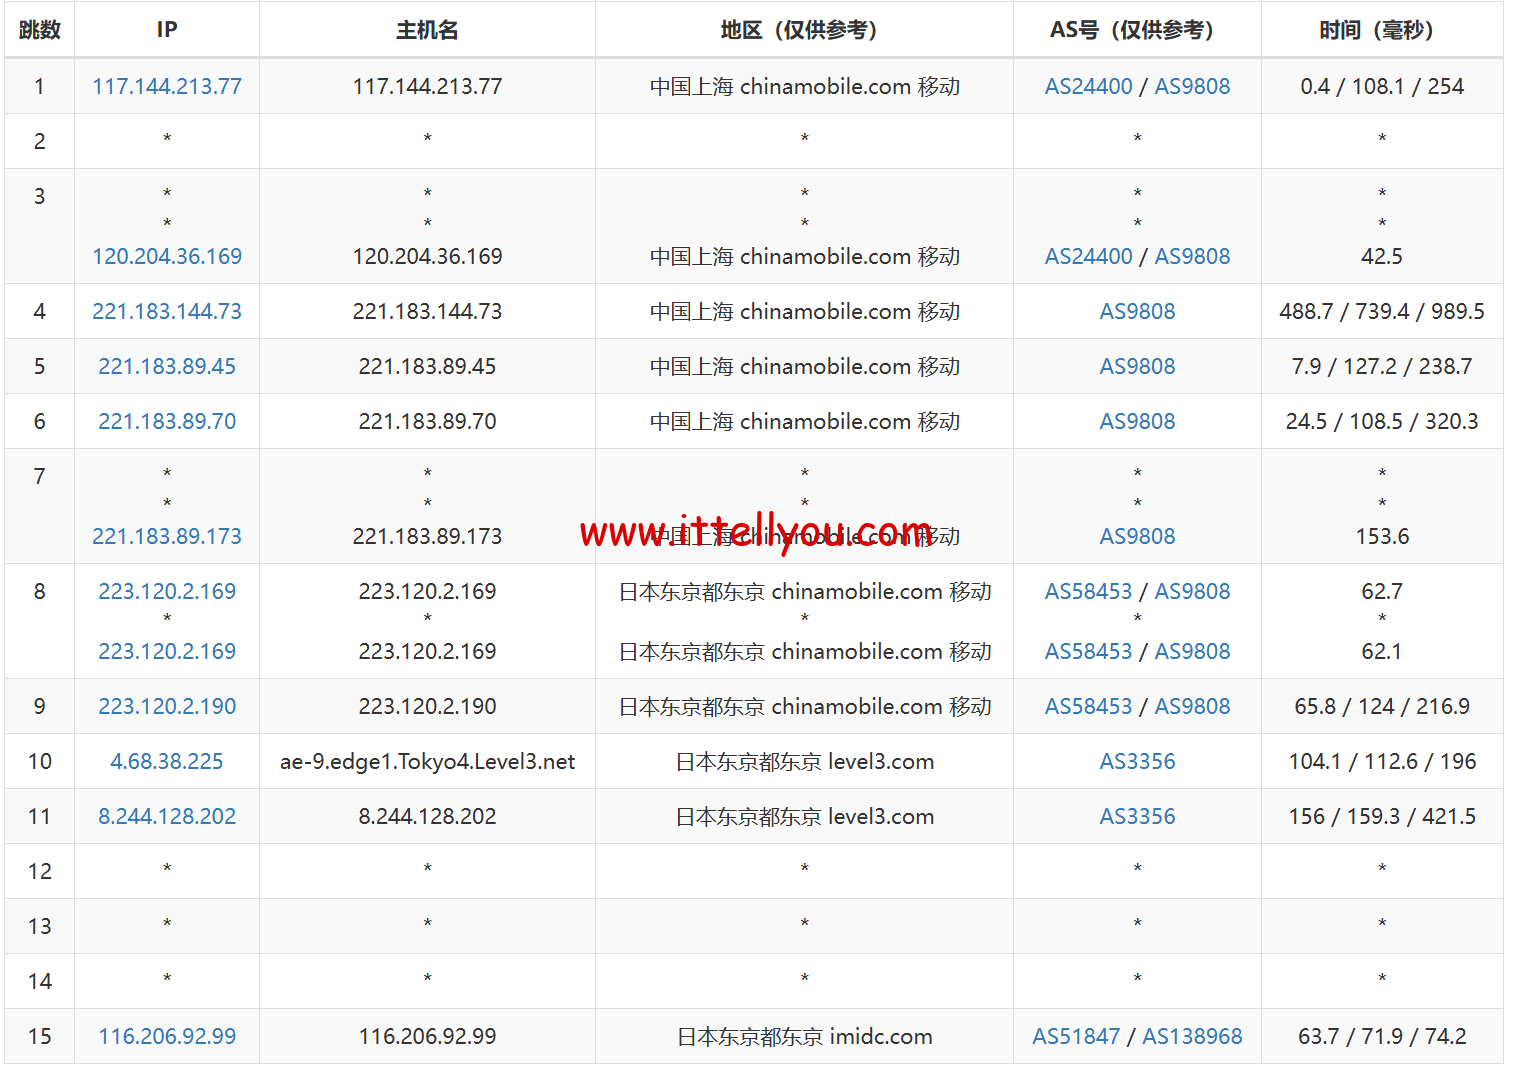The width and height of the screenshot is (1513, 1068).
Task: Click the AS138968 link
Action: point(1192,1036)
